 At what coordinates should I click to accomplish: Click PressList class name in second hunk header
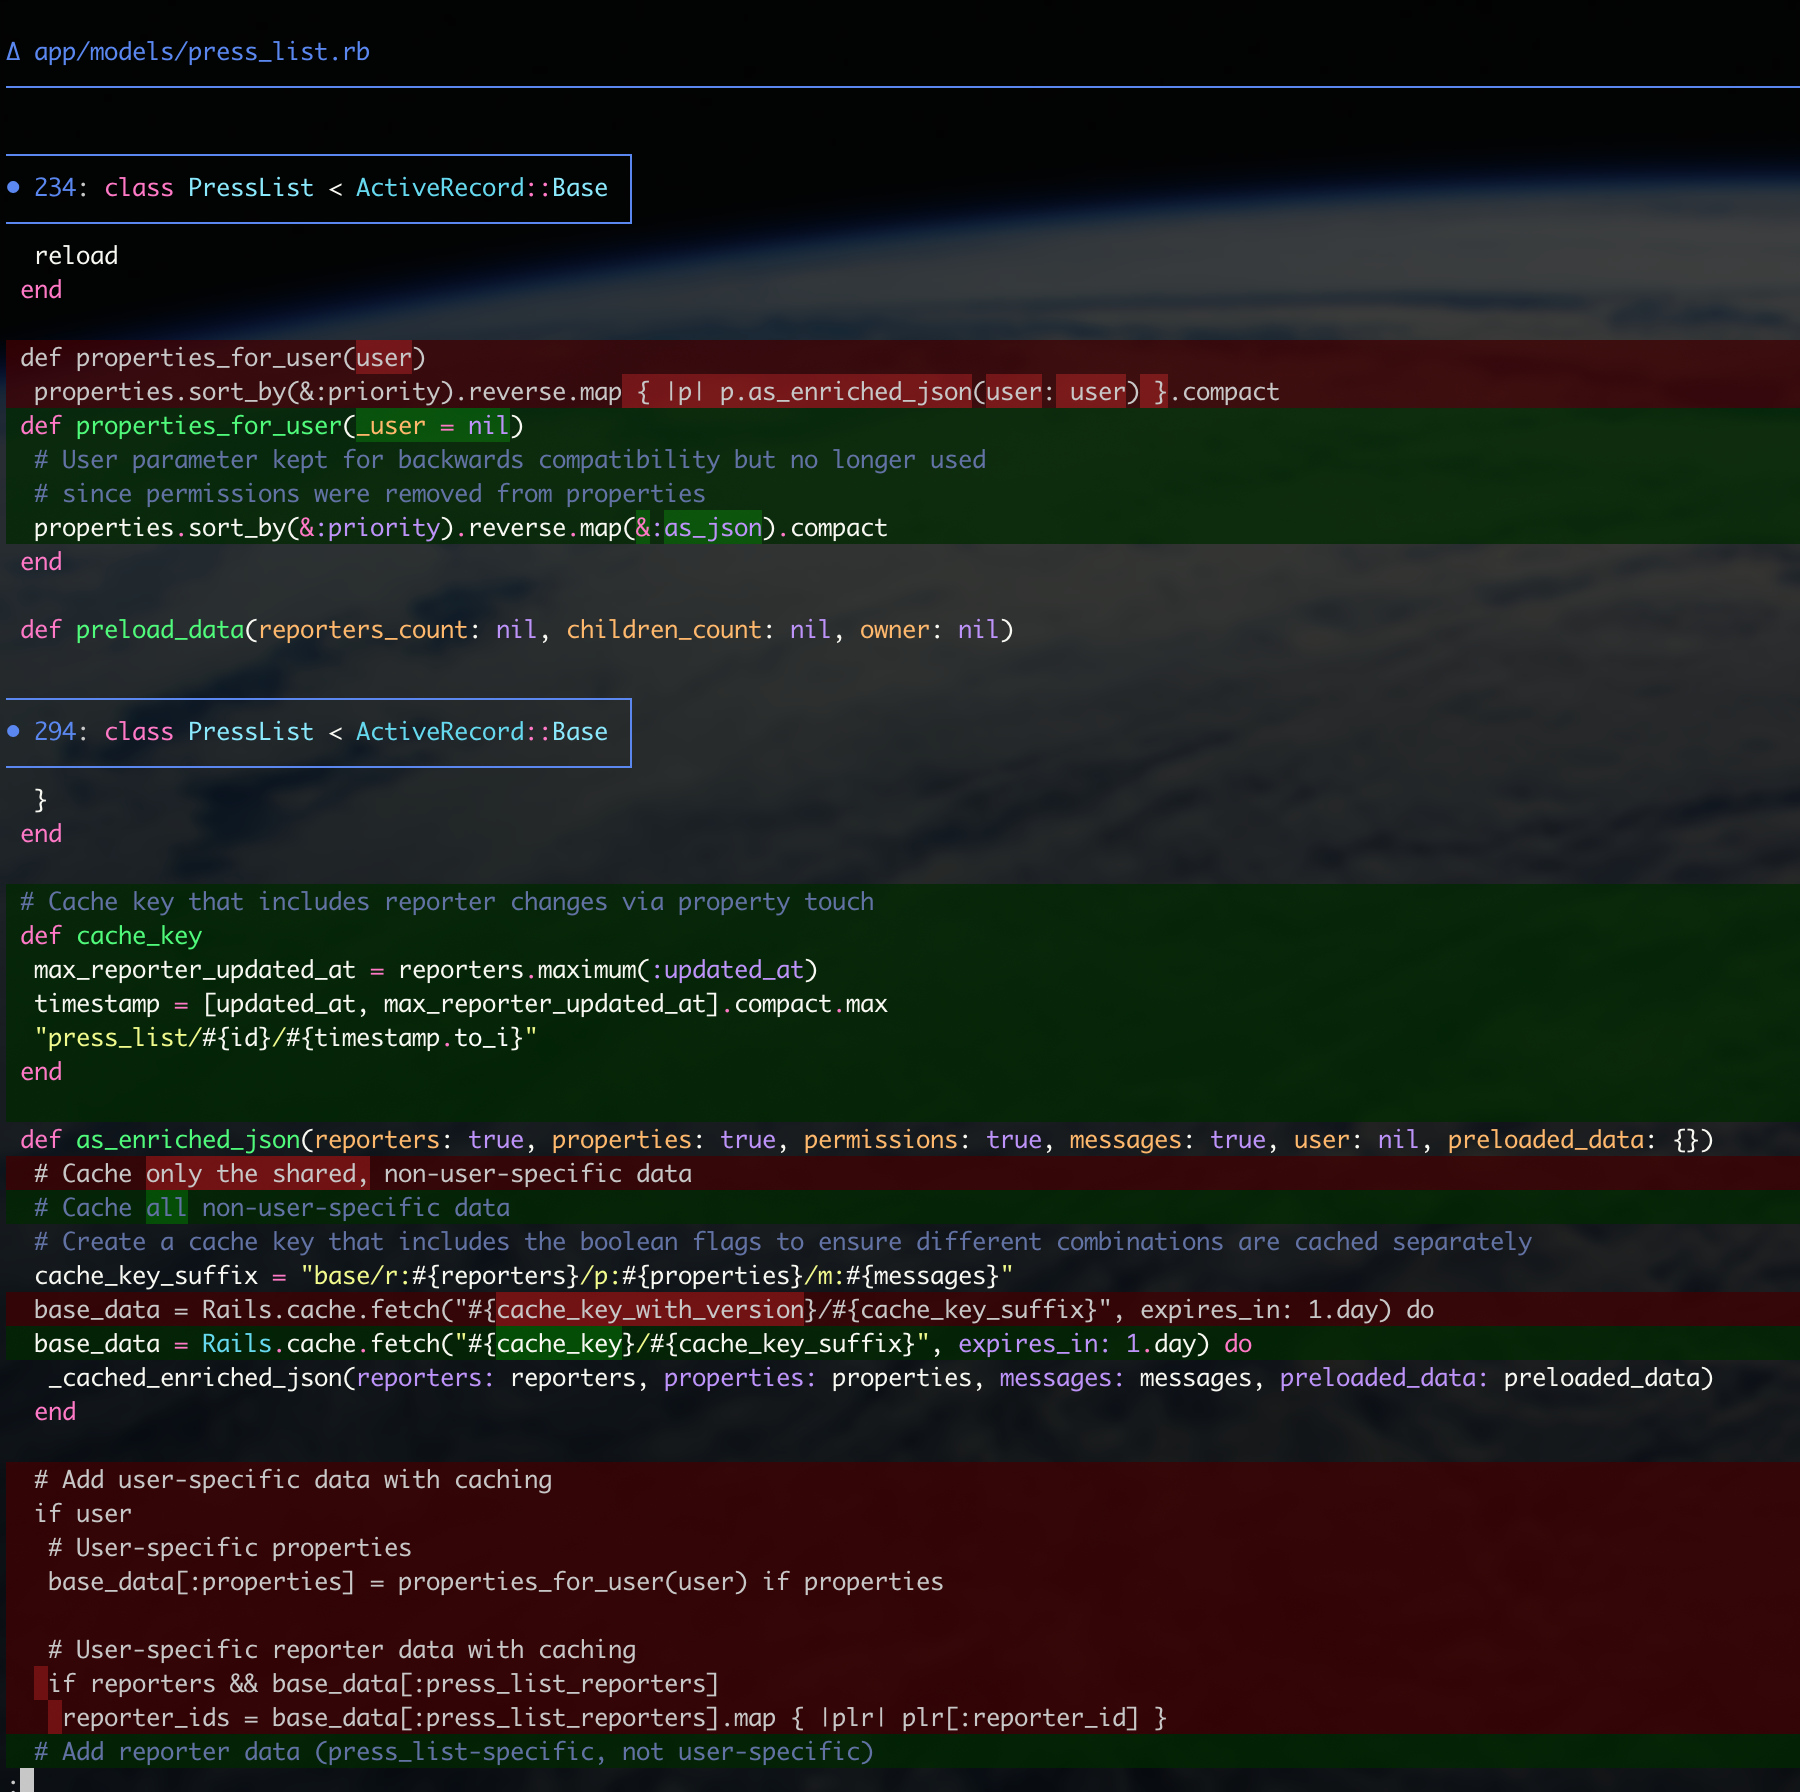point(250,732)
